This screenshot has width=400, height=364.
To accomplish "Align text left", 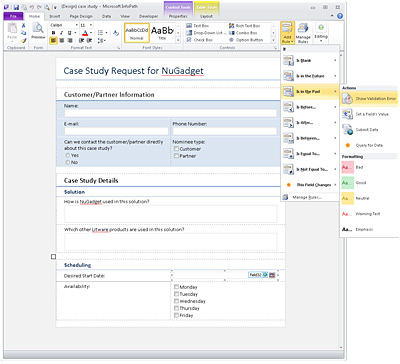I will [x=53, y=41].
